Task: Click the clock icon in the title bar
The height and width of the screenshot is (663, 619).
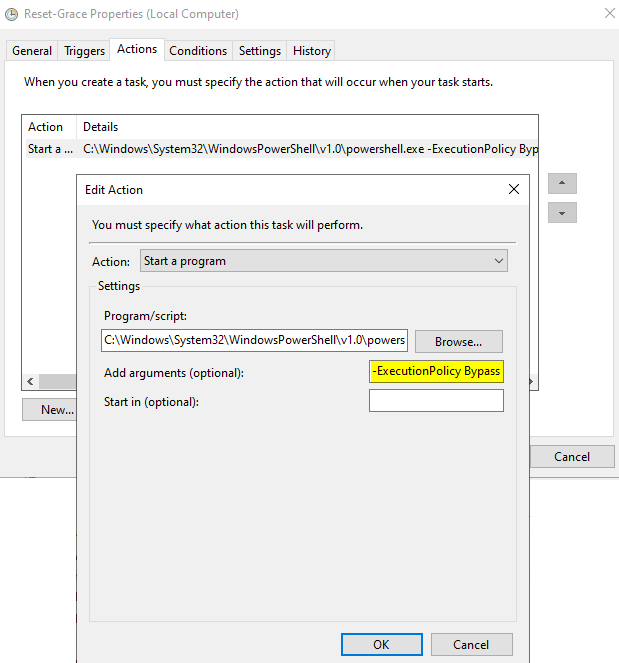Action: 11,14
